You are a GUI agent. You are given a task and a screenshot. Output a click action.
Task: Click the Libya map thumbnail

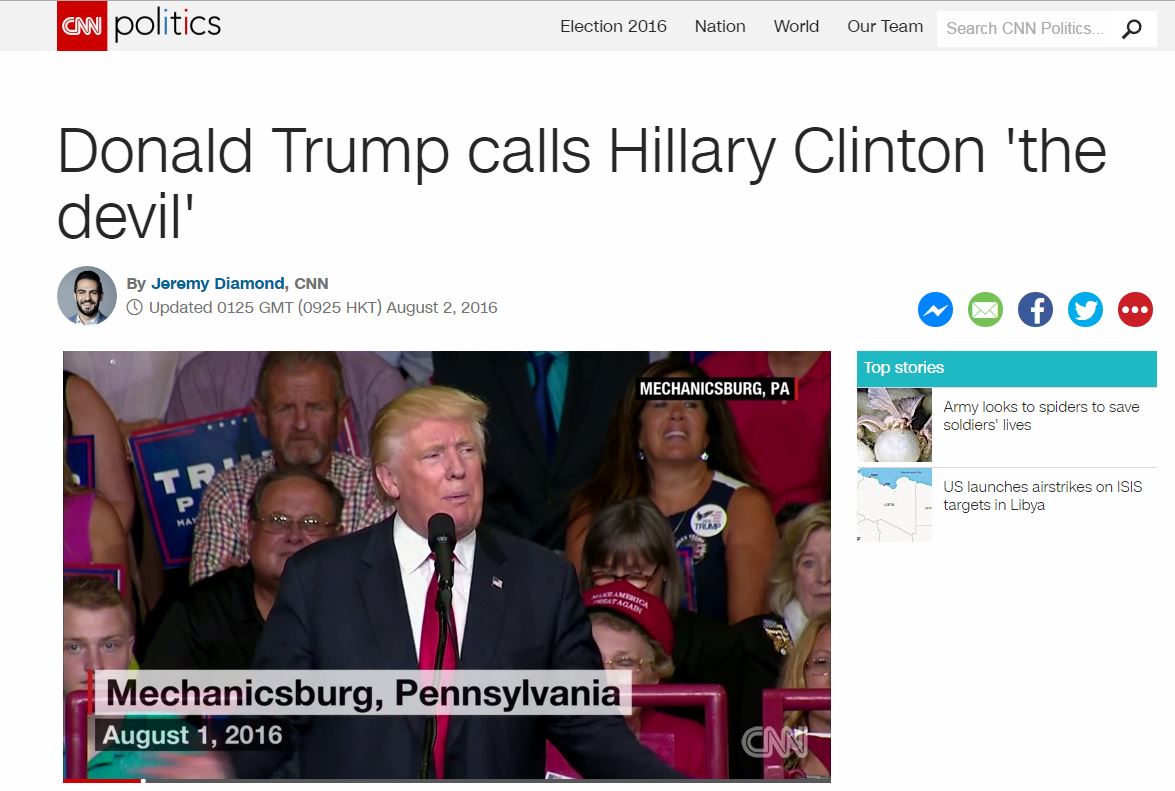pos(894,505)
